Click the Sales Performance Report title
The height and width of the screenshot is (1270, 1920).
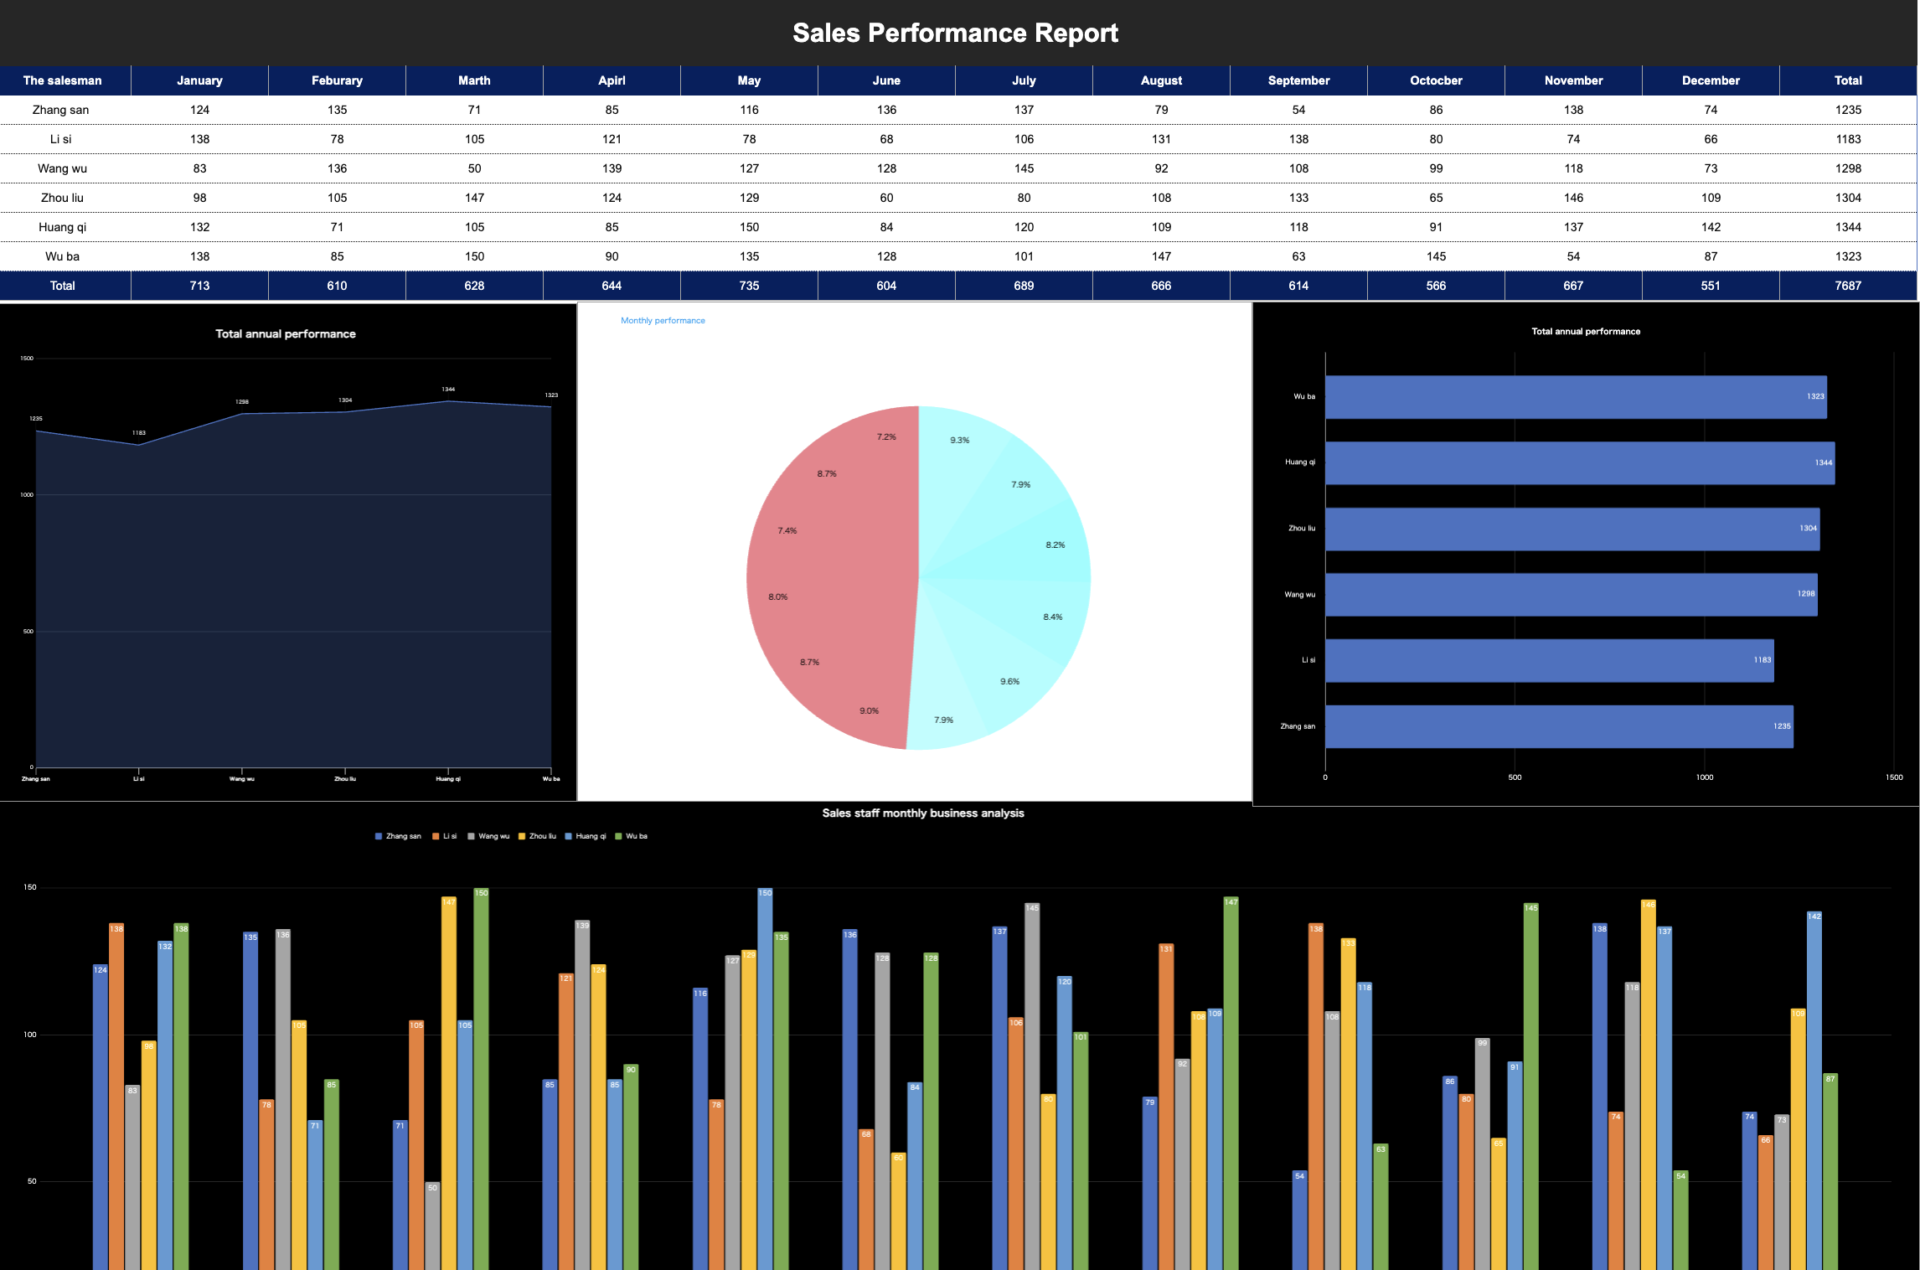(955, 33)
